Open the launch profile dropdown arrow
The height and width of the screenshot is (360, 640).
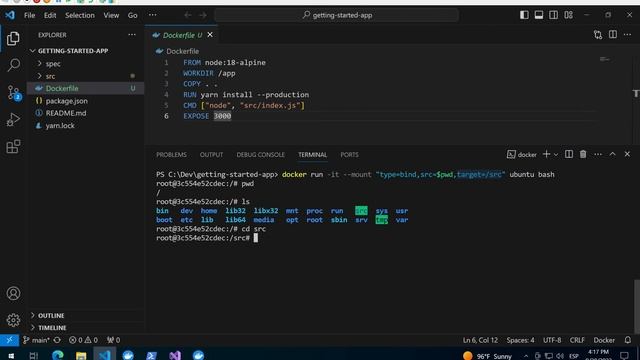pyautogui.click(x=556, y=155)
